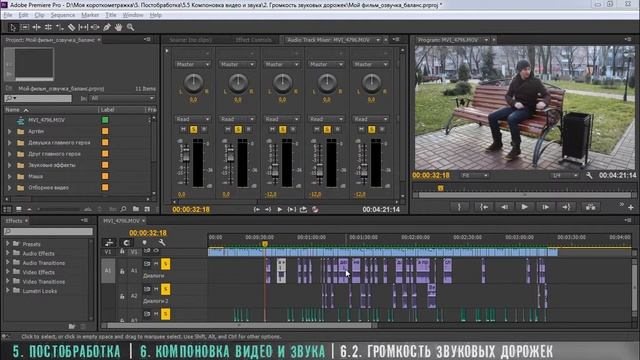Click the first mixer channel volume fader
Image resolution: width=640 pixels, height=360 pixels.
click(x=186, y=156)
